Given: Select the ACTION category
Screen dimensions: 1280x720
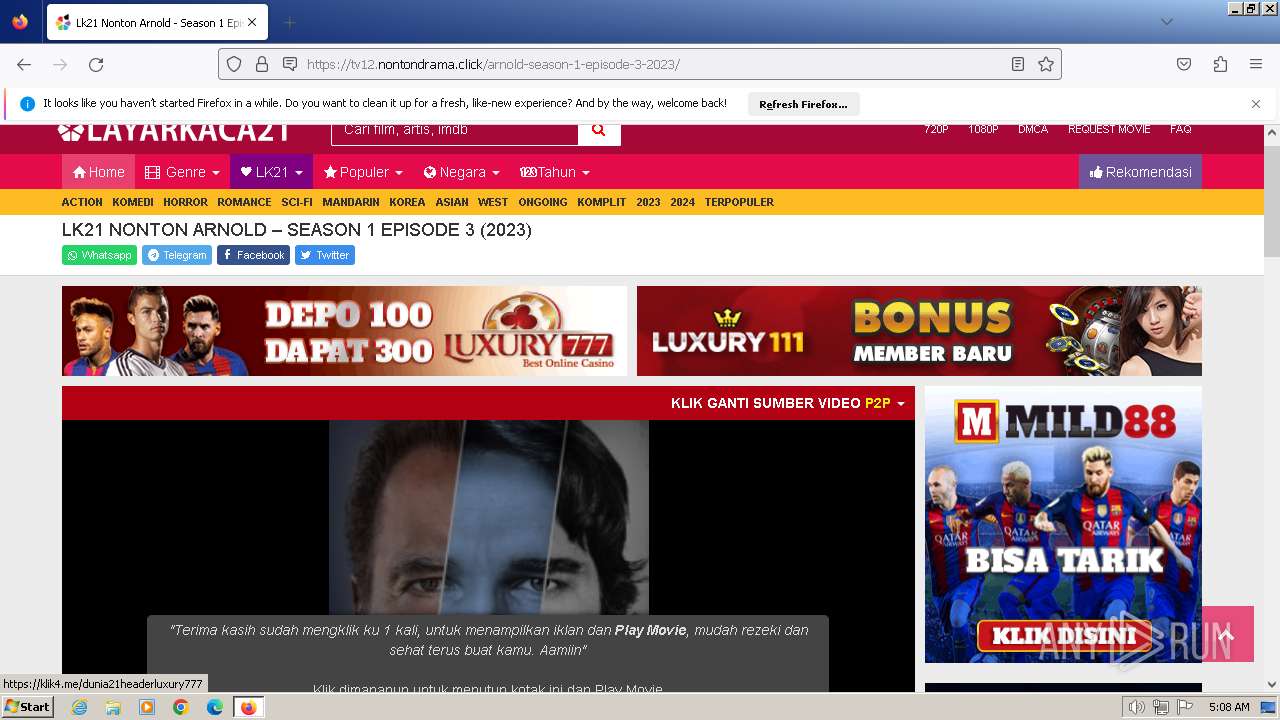Looking at the screenshot, I should 82,202.
